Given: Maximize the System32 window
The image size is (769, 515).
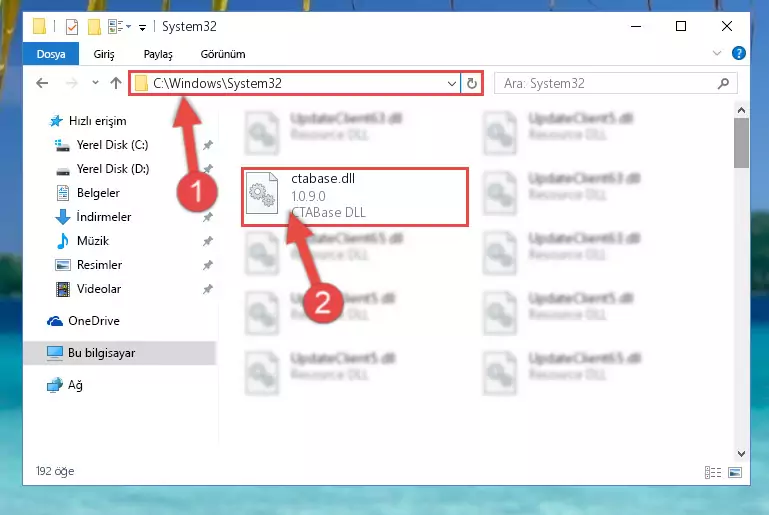Looking at the screenshot, I should pos(681,26).
